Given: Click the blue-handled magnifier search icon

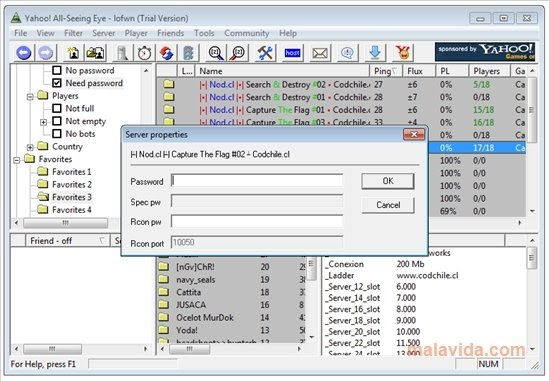Looking at the screenshot, I should (216, 53).
